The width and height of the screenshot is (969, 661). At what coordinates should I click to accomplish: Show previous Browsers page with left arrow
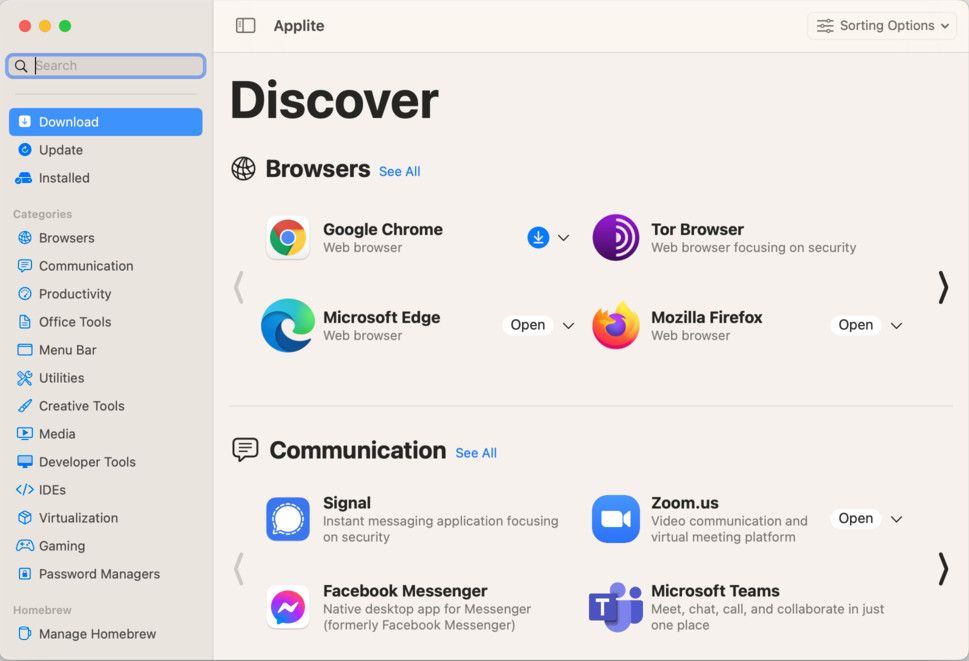pos(239,287)
